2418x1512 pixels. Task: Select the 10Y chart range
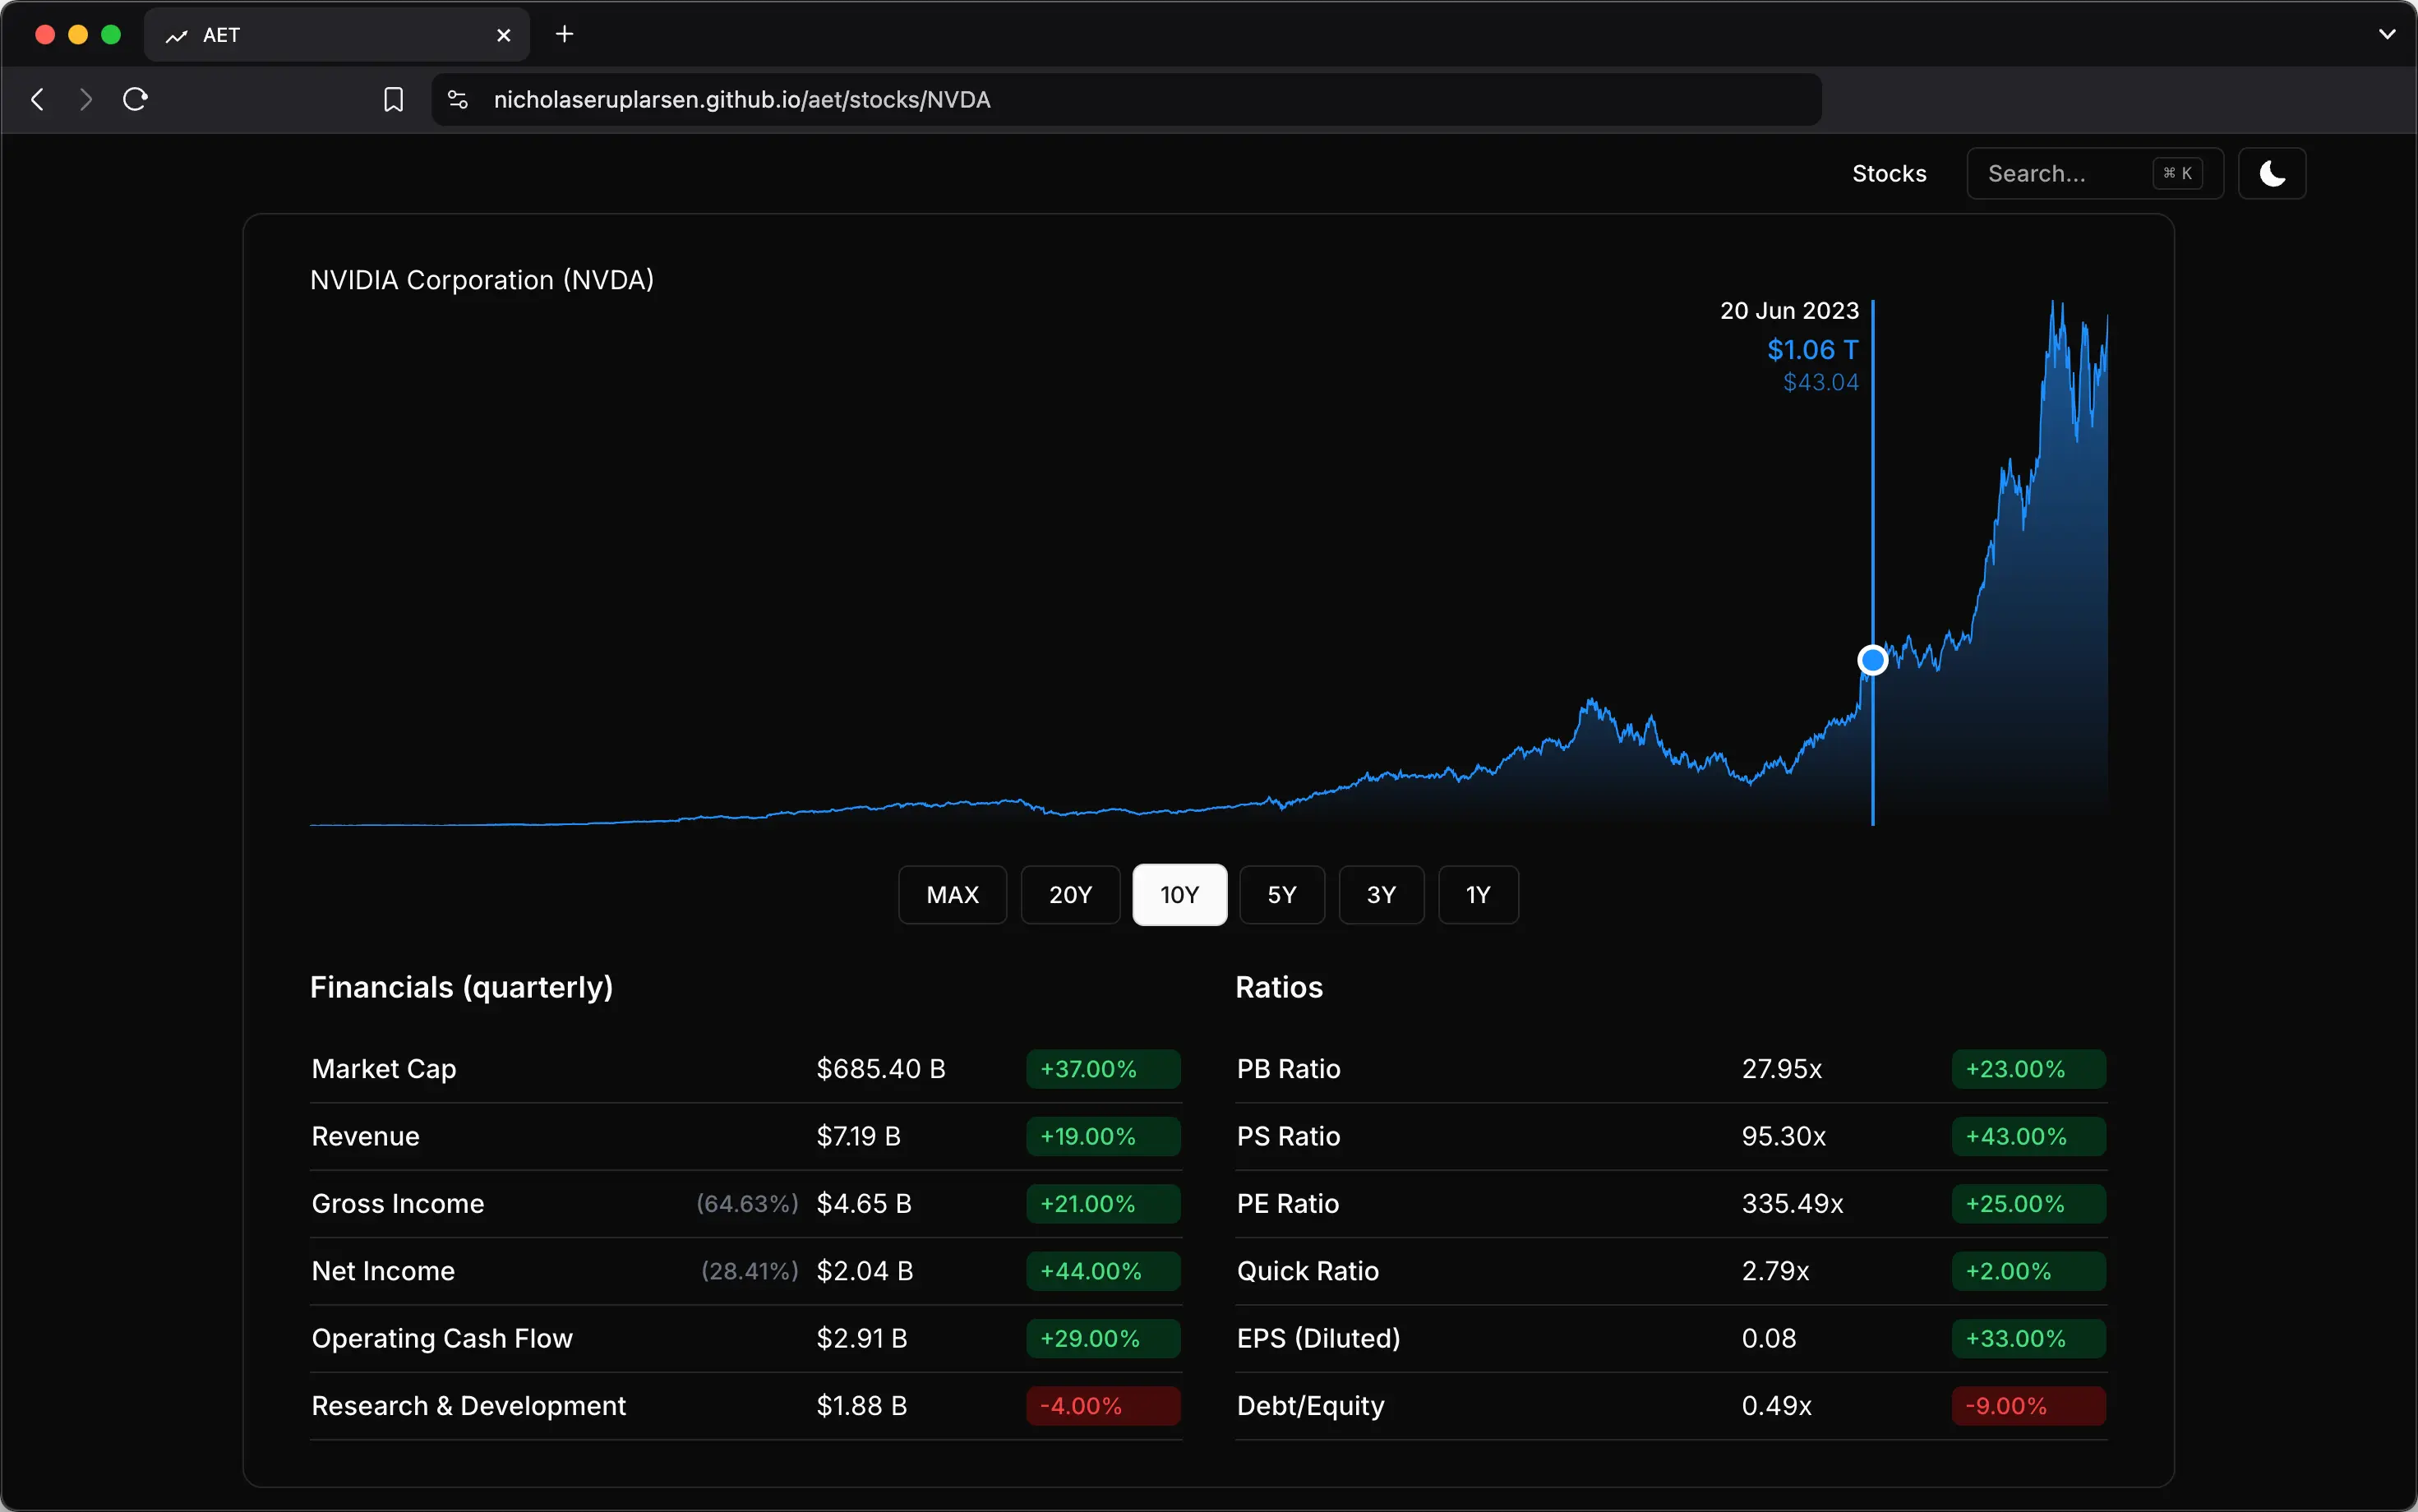(x=1180, y=895)
